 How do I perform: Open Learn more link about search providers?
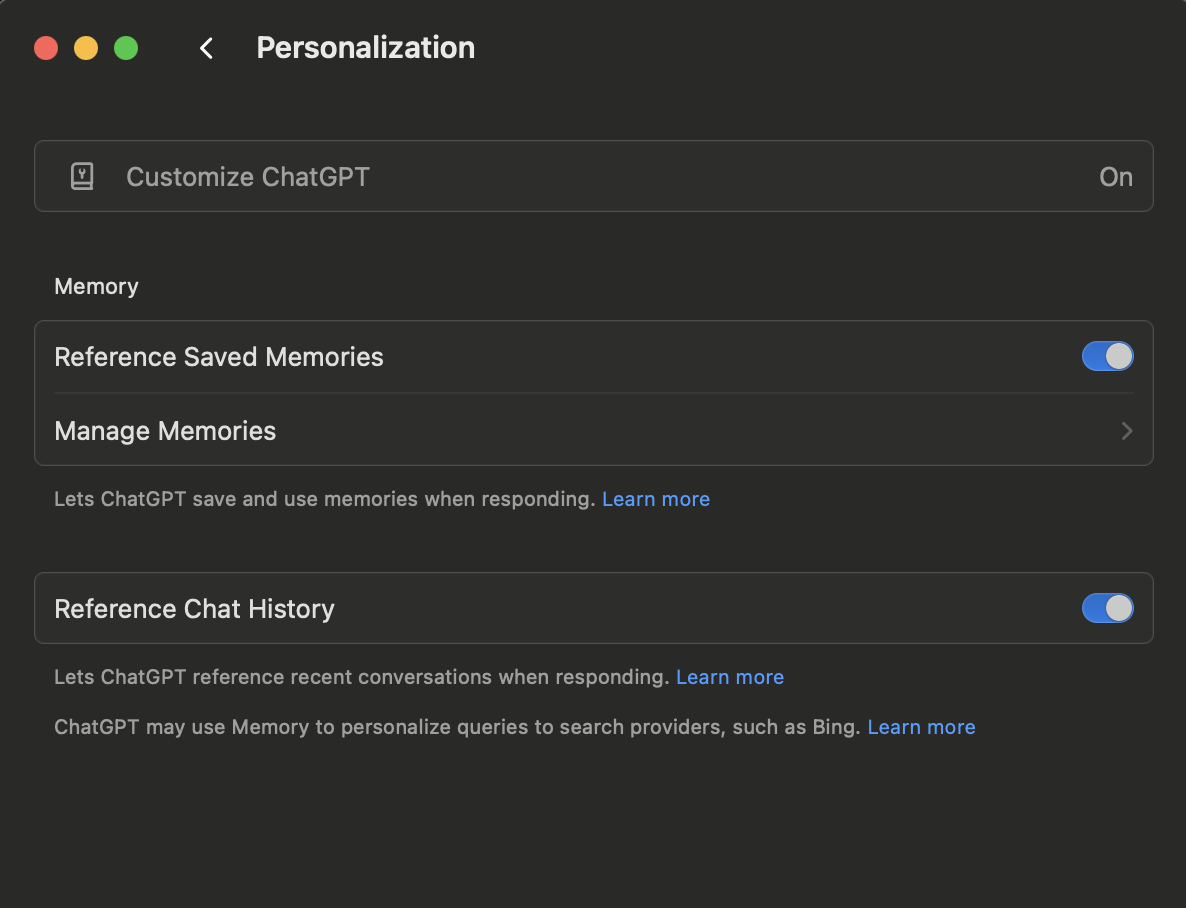click(921, 727)
